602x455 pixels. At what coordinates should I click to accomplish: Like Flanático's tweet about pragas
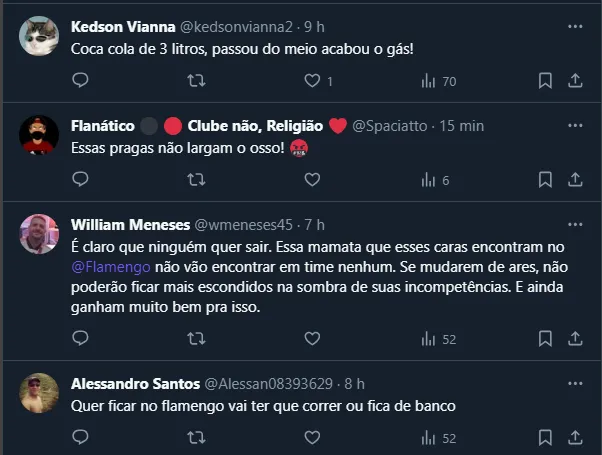[x=312, y=180]
